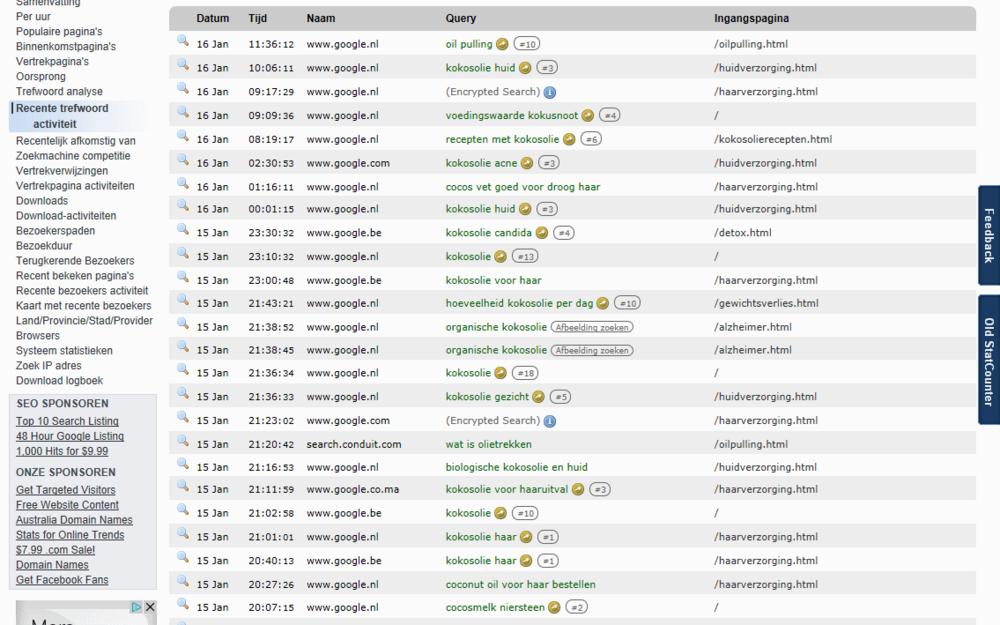Click the gold icon beside 'voedingswaarde kokusnoot'
Screen dimensions: 1000x625
tap(588, 115)
